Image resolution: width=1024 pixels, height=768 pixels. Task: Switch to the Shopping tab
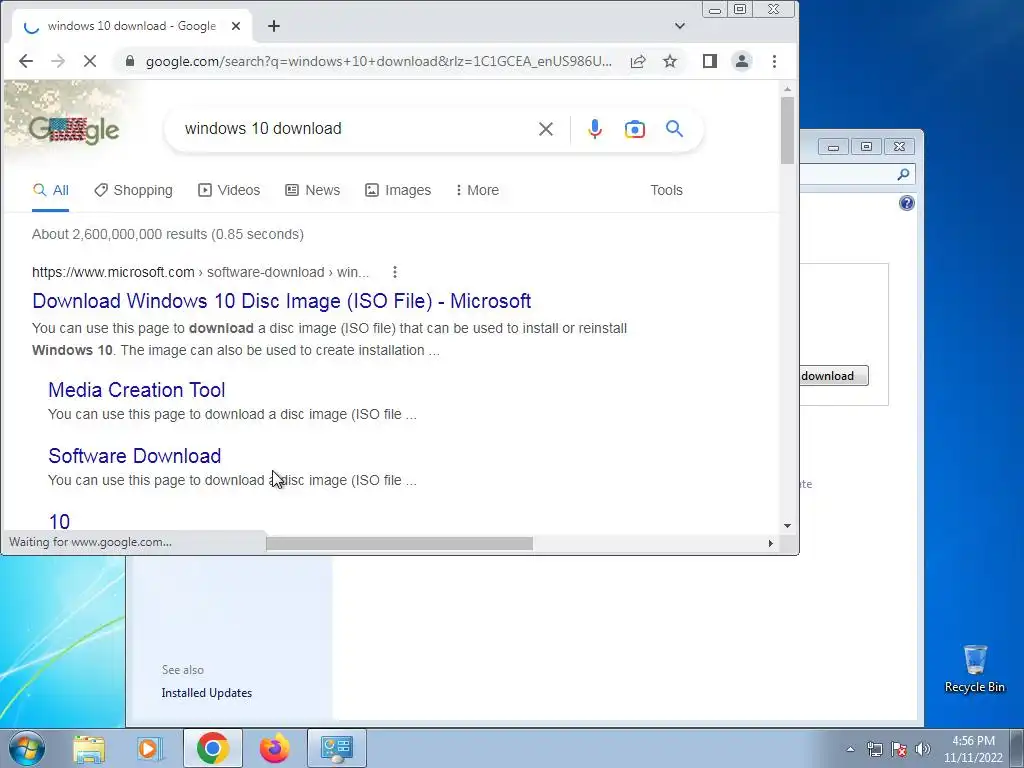pos(133,190)
